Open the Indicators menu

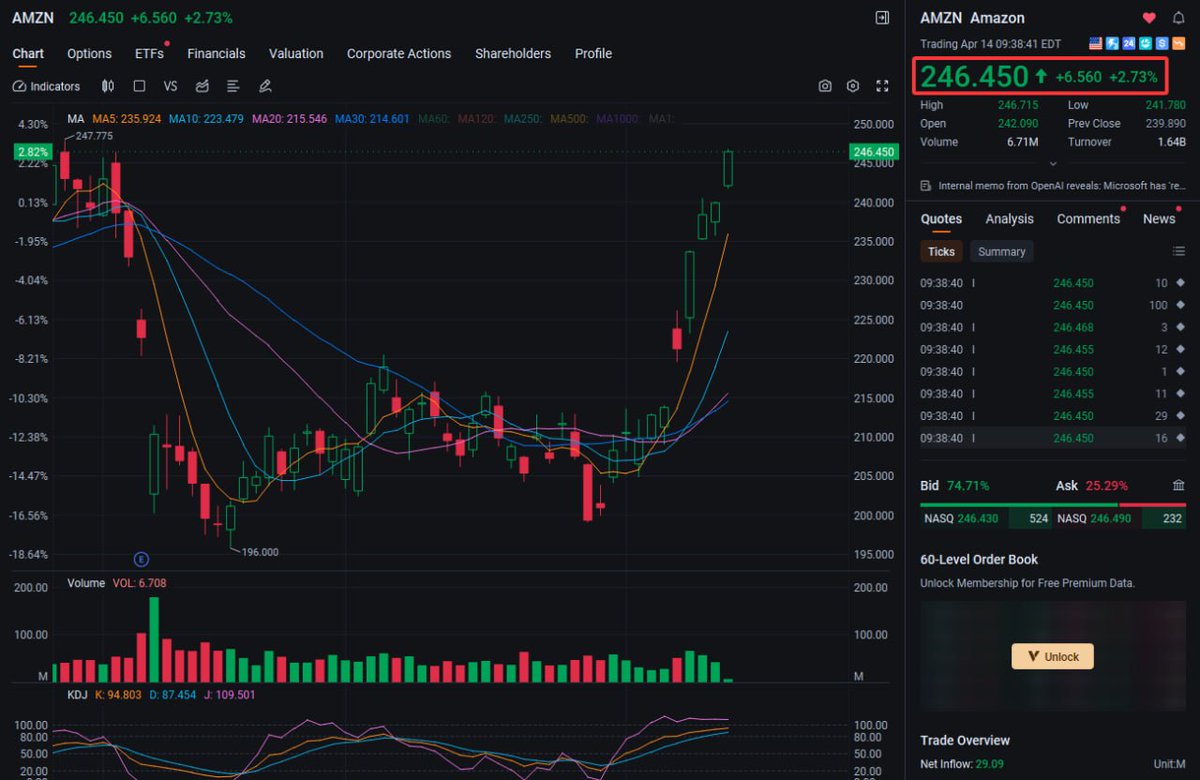click(x=46, y=87)
